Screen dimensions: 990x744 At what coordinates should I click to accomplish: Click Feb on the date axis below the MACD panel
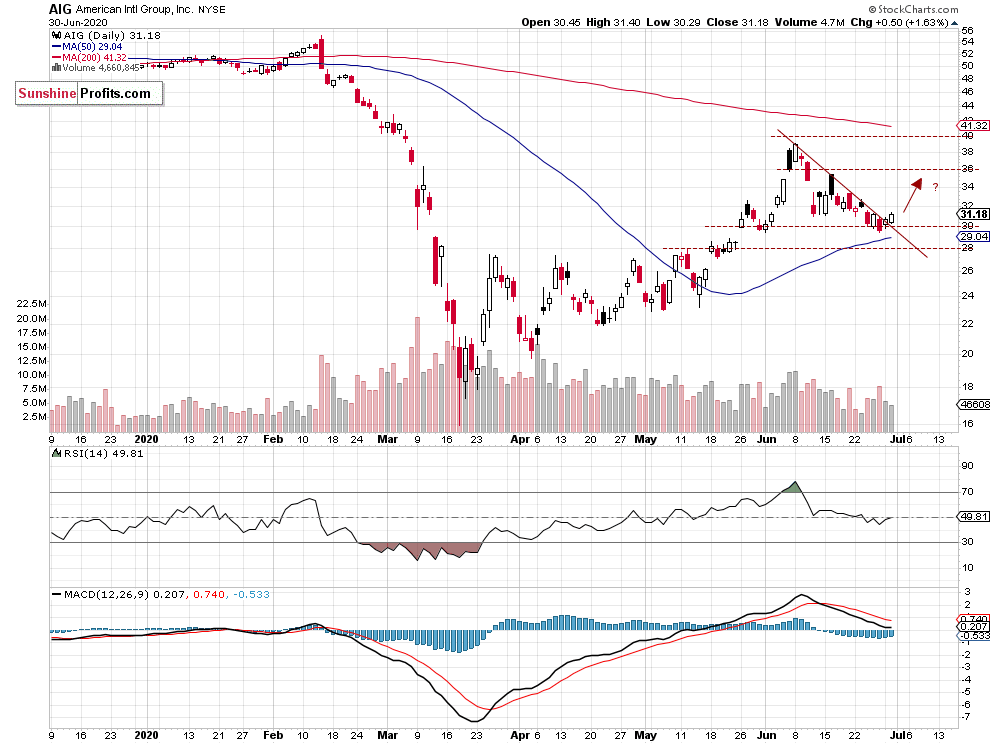[273, 735]
